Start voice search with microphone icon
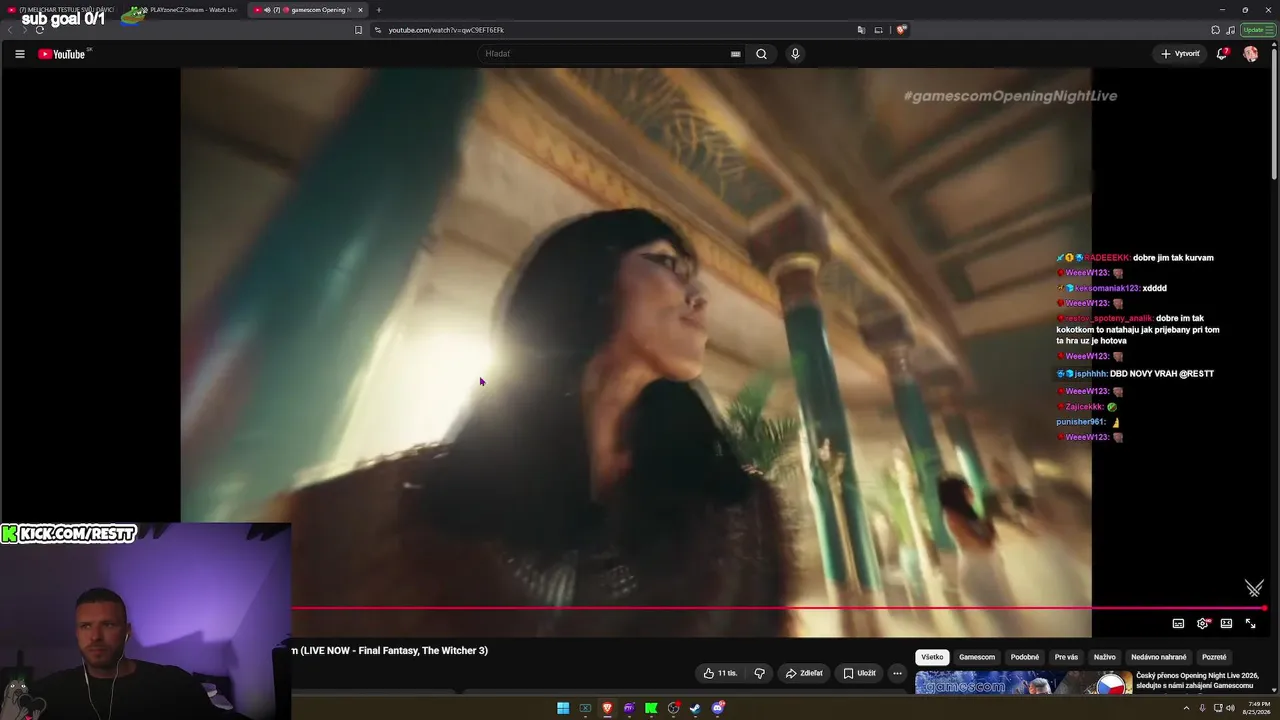The width and height of the screenshot is (1280, 720). point(795,54)
